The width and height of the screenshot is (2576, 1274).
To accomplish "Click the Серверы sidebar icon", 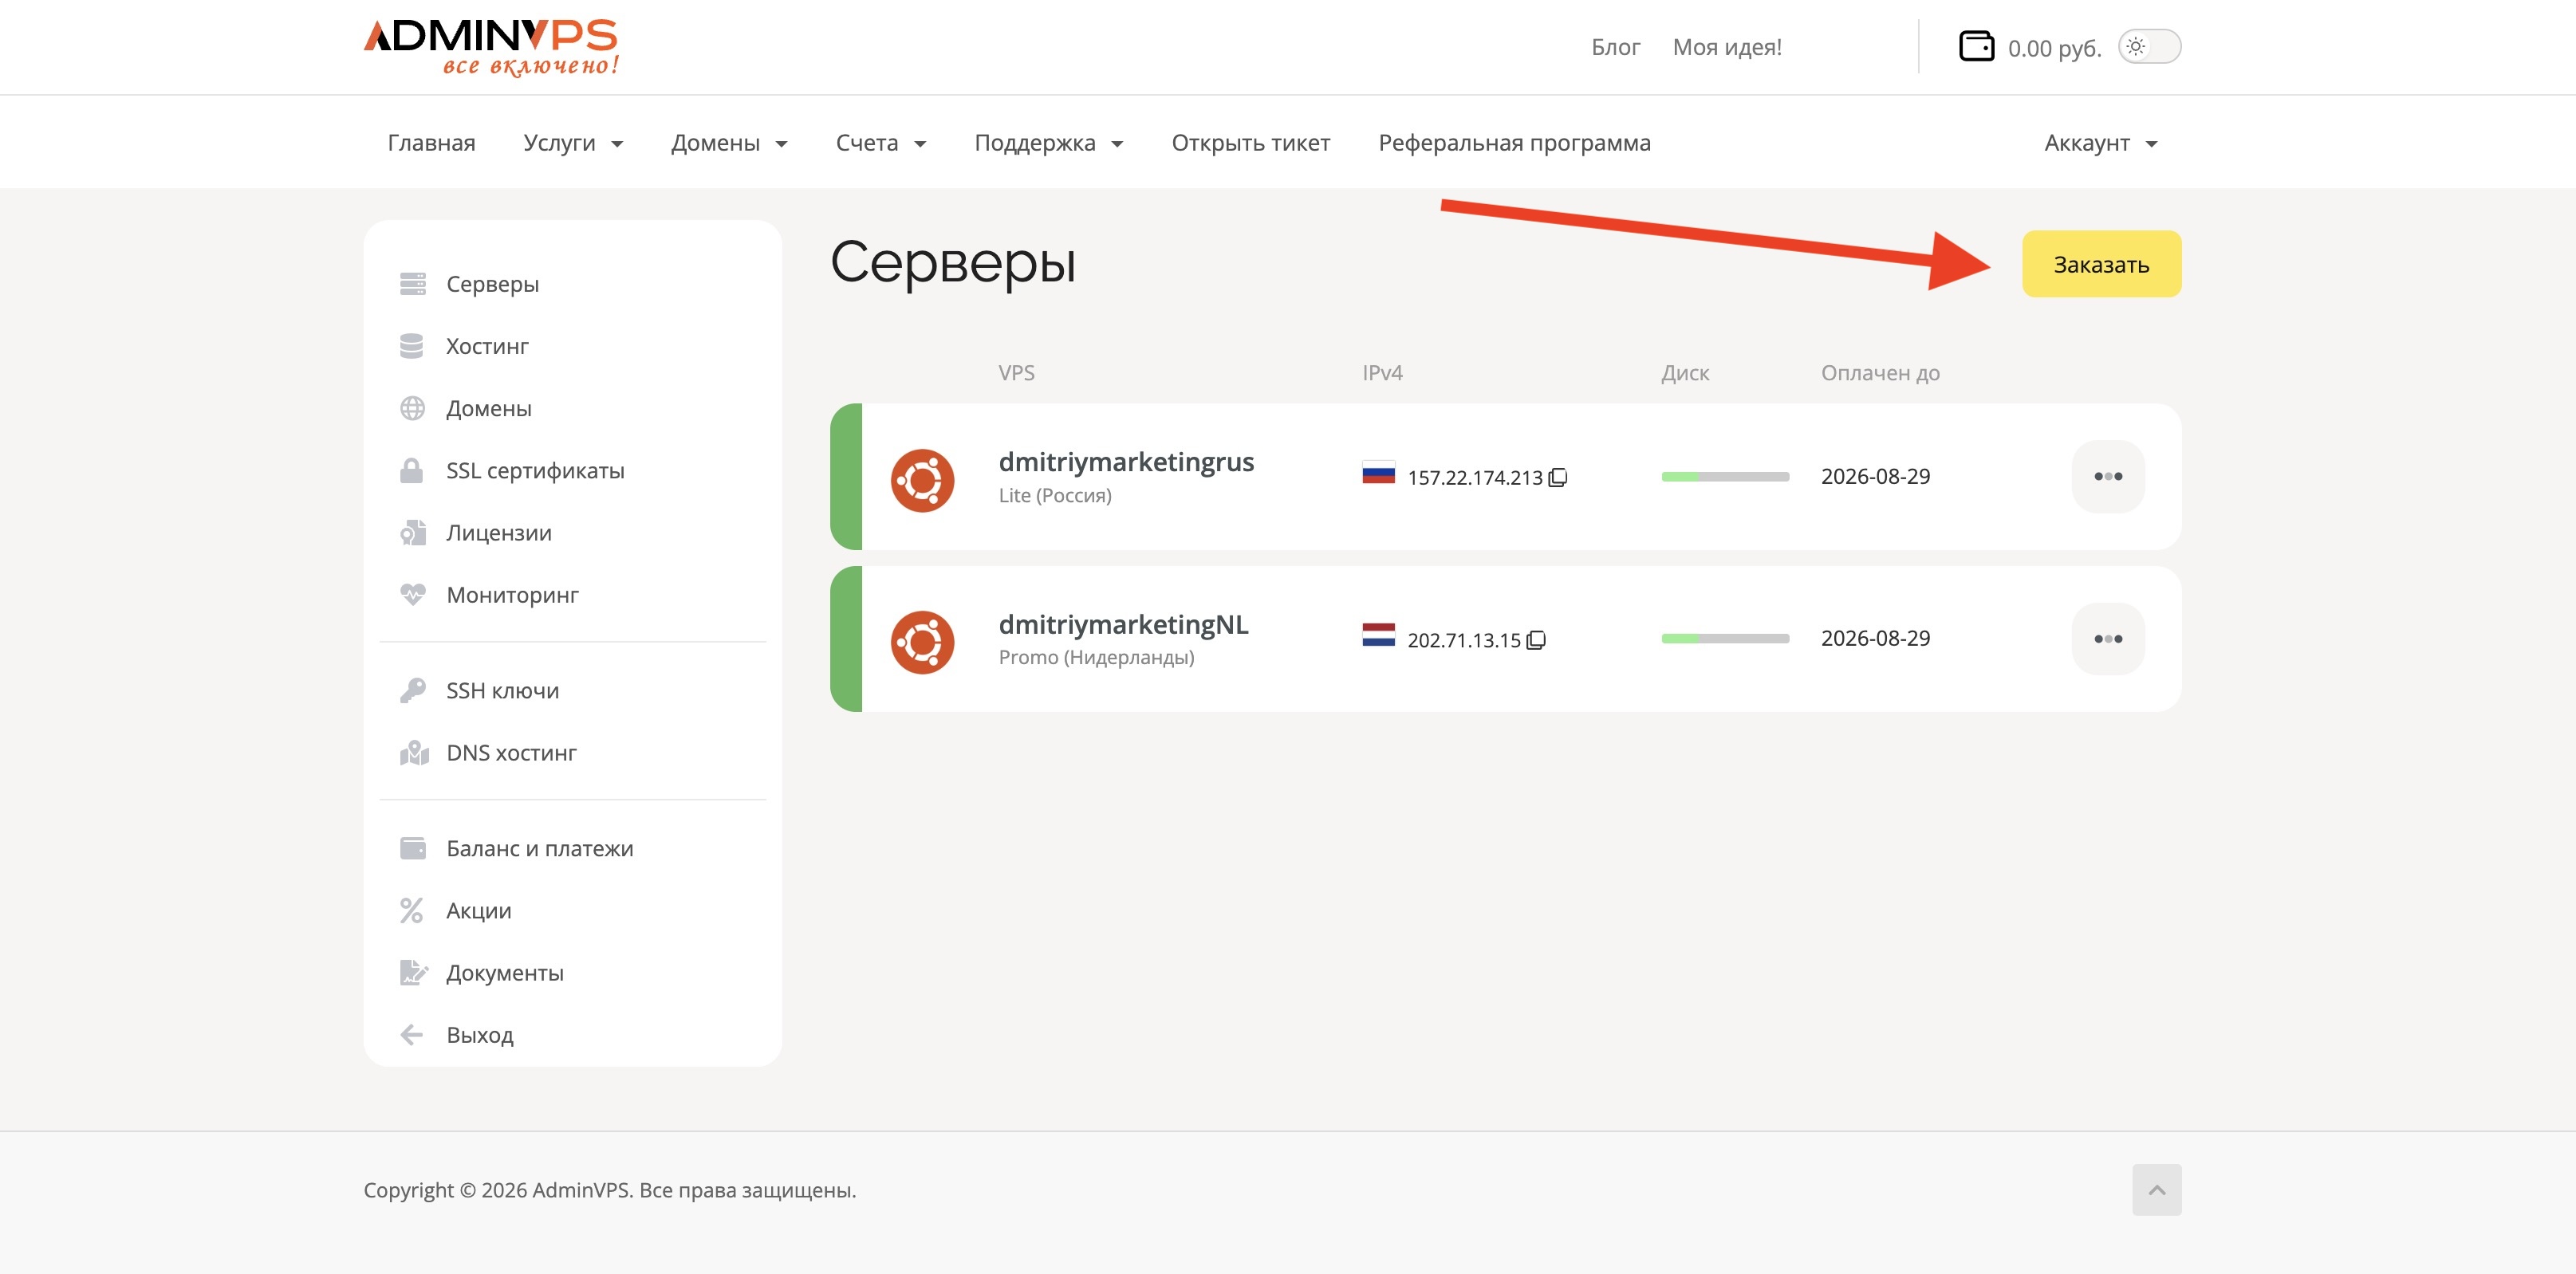I will (412, 284).
